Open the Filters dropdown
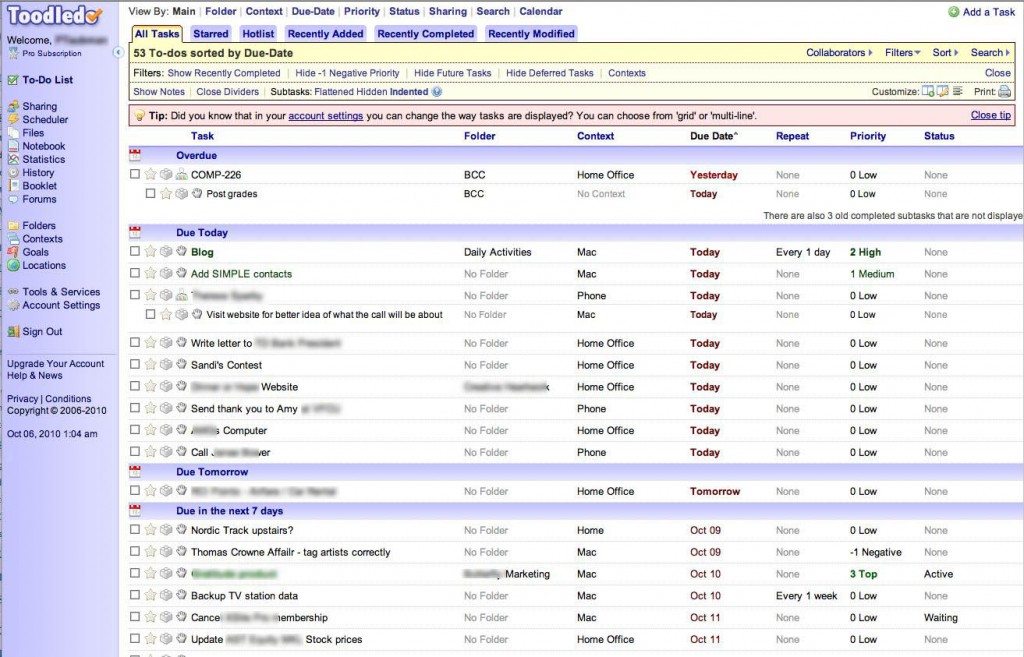Image resolution: width=1024 pixels, height=657 pixels. pyautogui.click(x=903, y=52)
